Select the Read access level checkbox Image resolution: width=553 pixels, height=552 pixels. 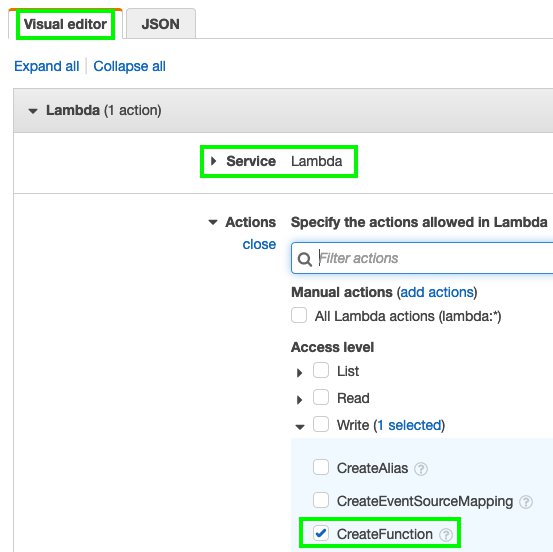pos(321,397)
